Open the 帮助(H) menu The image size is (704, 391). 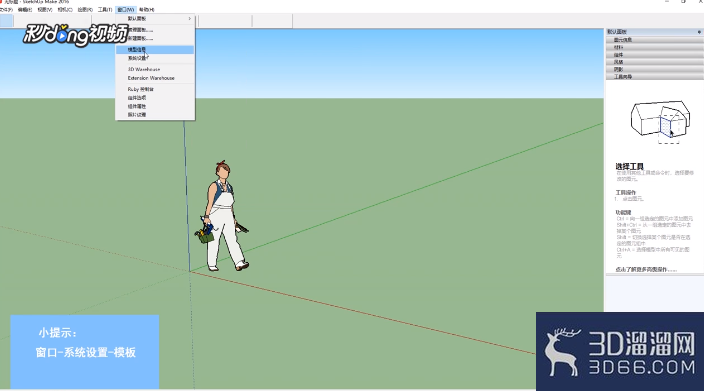[x=146, y=9]
